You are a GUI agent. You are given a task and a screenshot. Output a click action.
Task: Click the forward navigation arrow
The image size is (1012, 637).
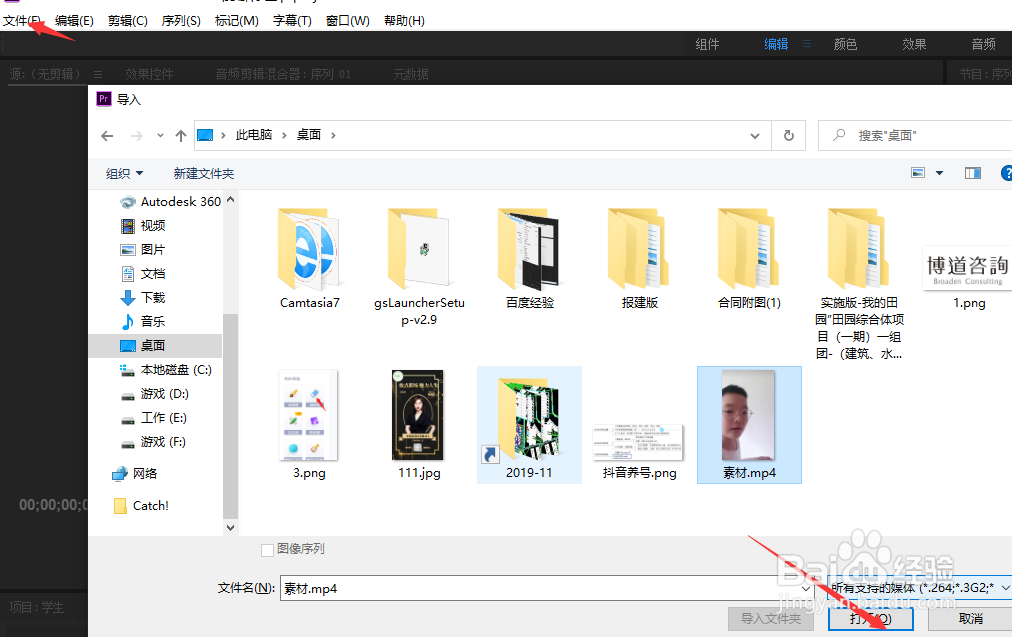point(131,135)
